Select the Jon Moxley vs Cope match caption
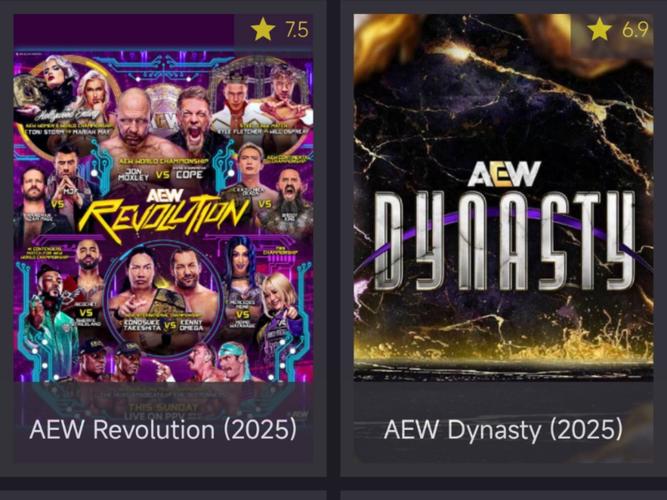 click(164, 171)
